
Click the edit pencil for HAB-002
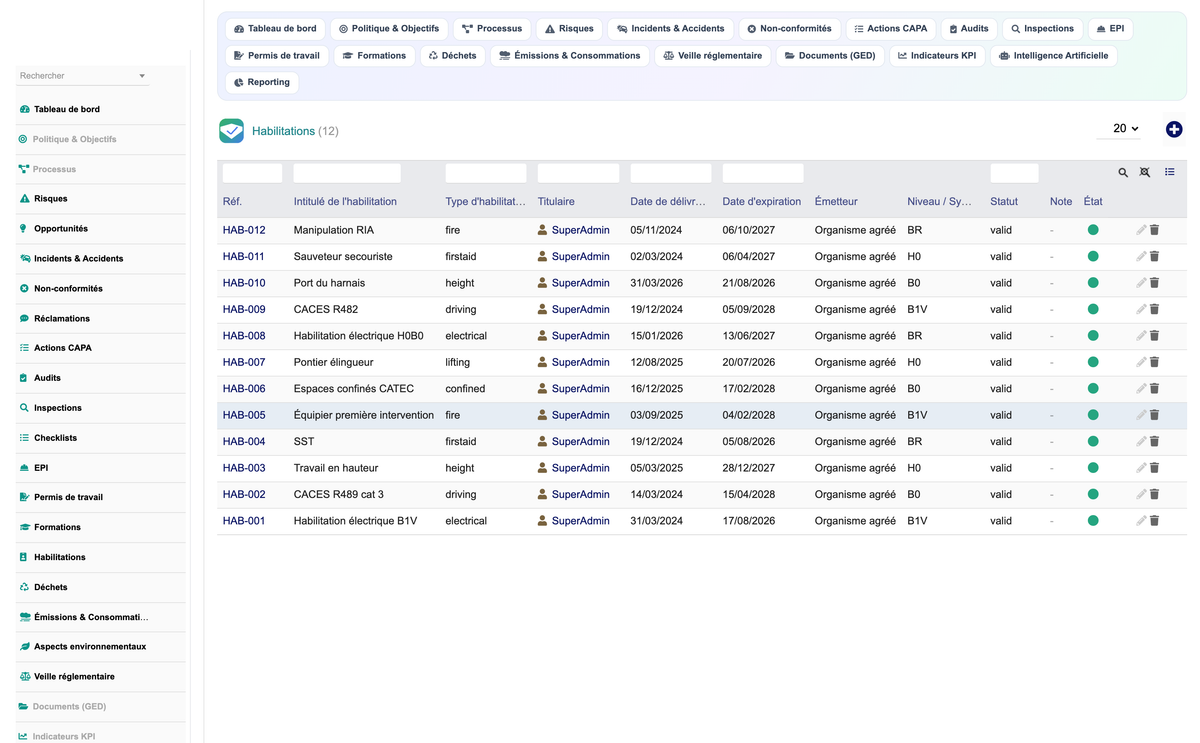1141,494
